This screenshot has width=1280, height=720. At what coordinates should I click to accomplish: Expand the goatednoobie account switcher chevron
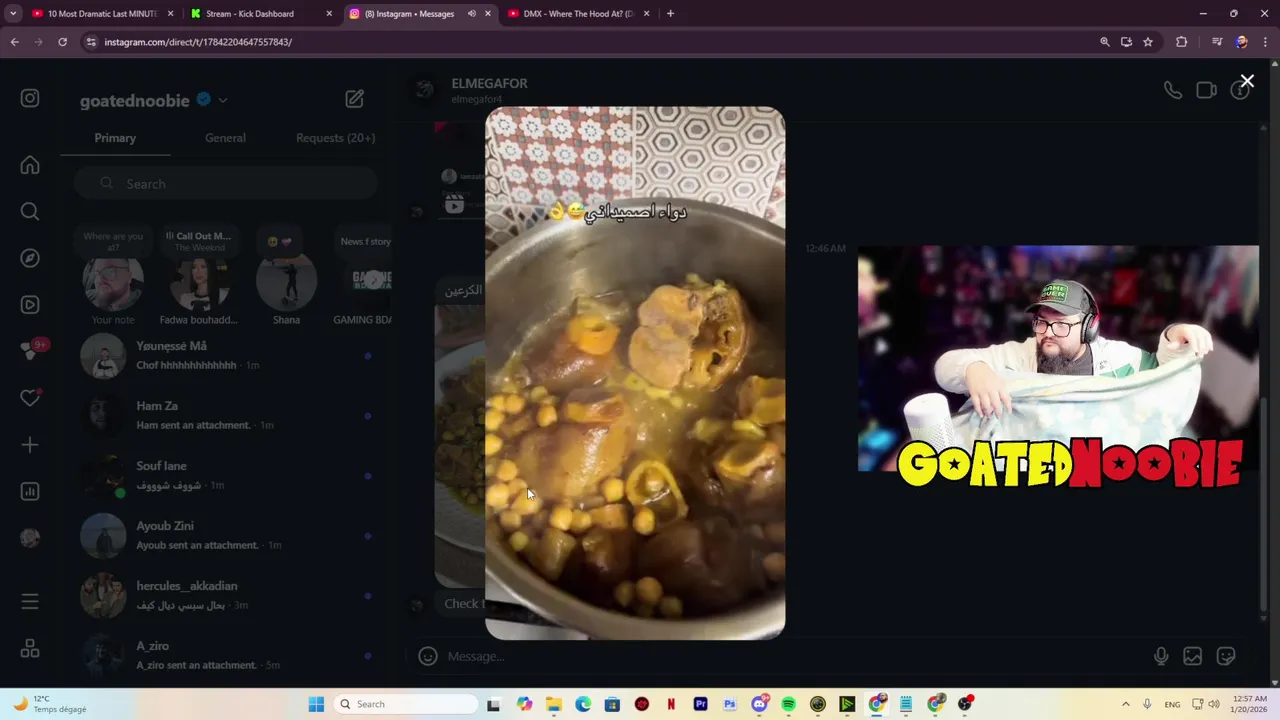[x=223, y=100]
